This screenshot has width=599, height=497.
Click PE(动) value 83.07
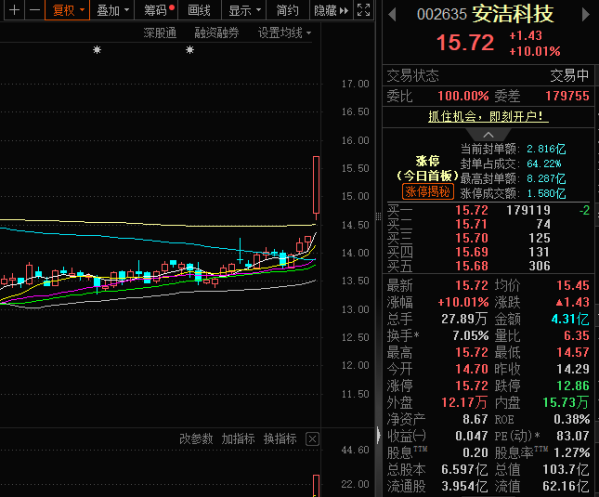[573, 435]
